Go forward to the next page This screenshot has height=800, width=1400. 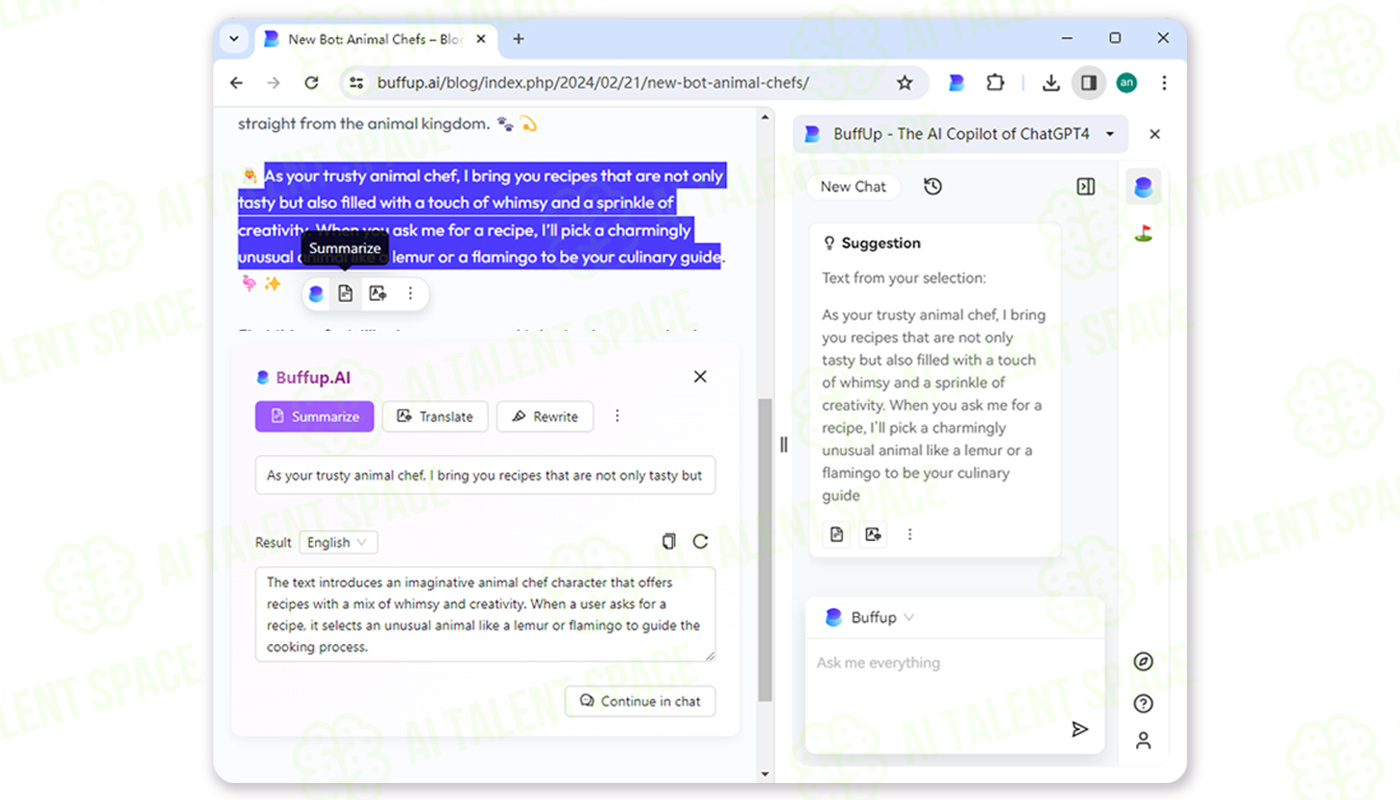273,83
